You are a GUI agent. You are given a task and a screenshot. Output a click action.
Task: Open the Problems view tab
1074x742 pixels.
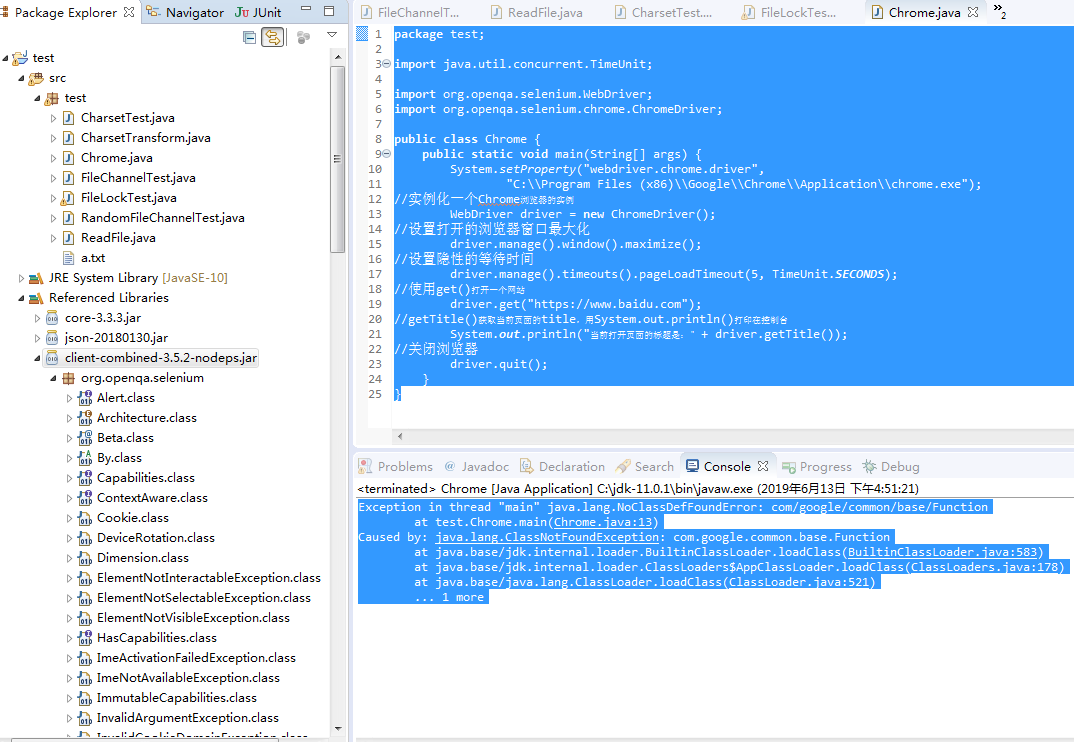pyautogui.click(x=396, y=467)
